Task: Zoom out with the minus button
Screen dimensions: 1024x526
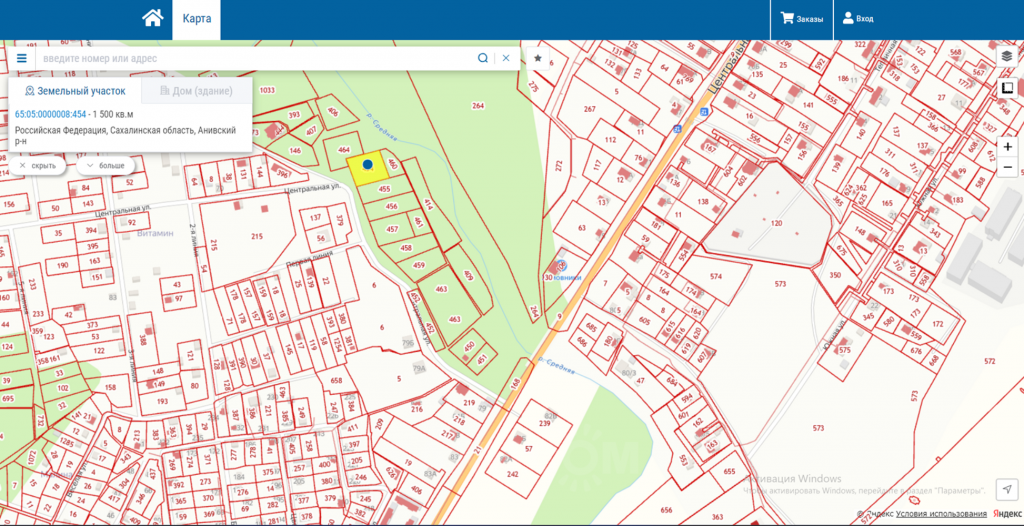Action: tap(1007, 168)
